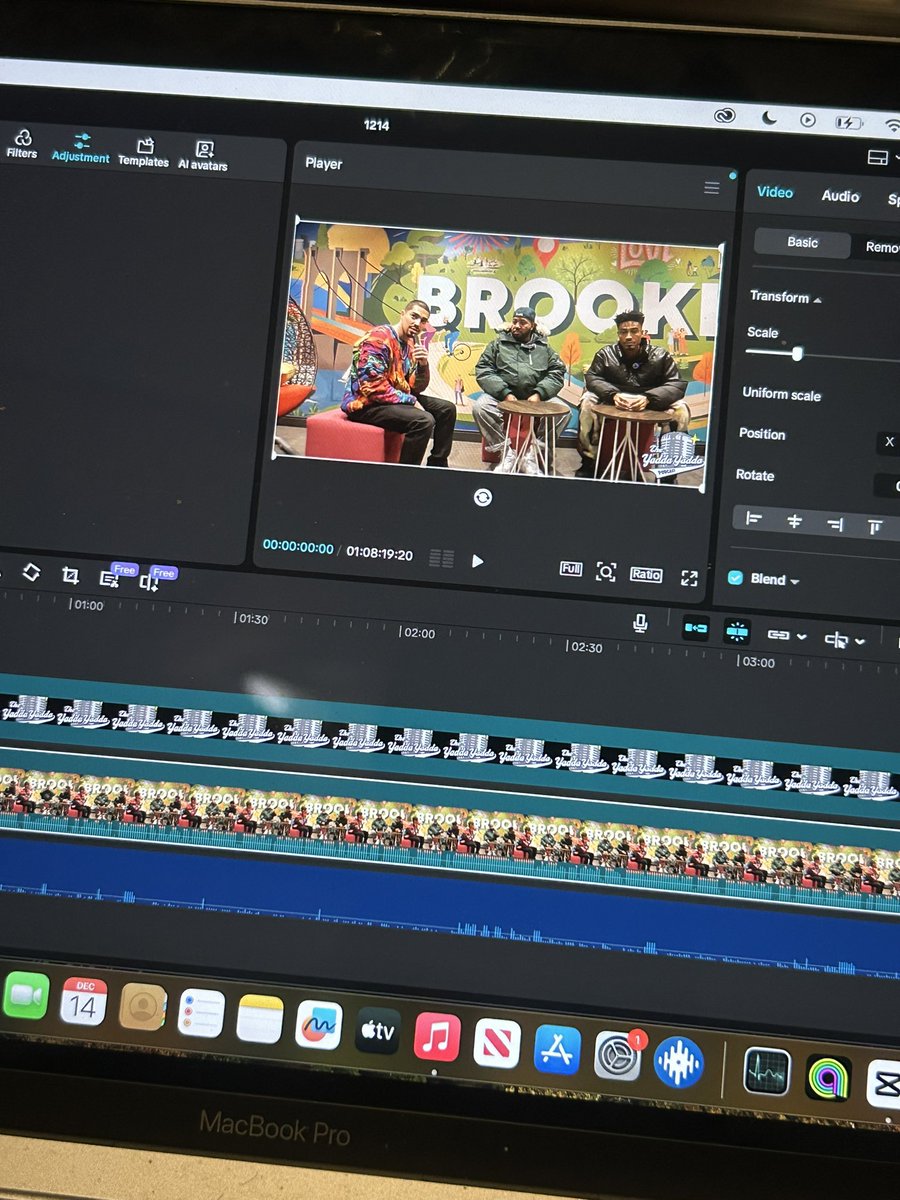Open FaceTime from the Dock
Screen dimensions: 900x1200
click(25, 995)
